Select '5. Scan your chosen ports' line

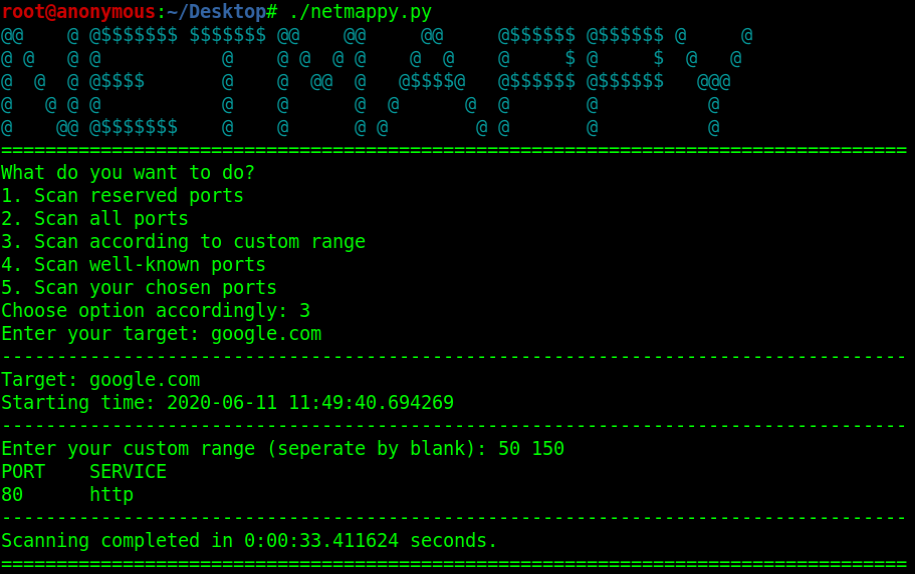139,288
